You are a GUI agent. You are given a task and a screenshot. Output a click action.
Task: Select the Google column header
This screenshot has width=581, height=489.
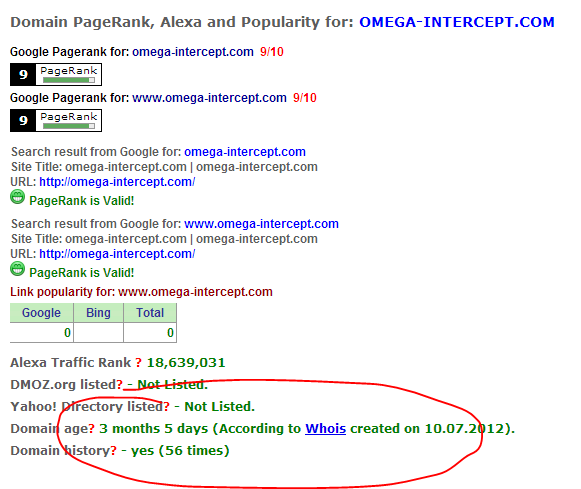42,313
